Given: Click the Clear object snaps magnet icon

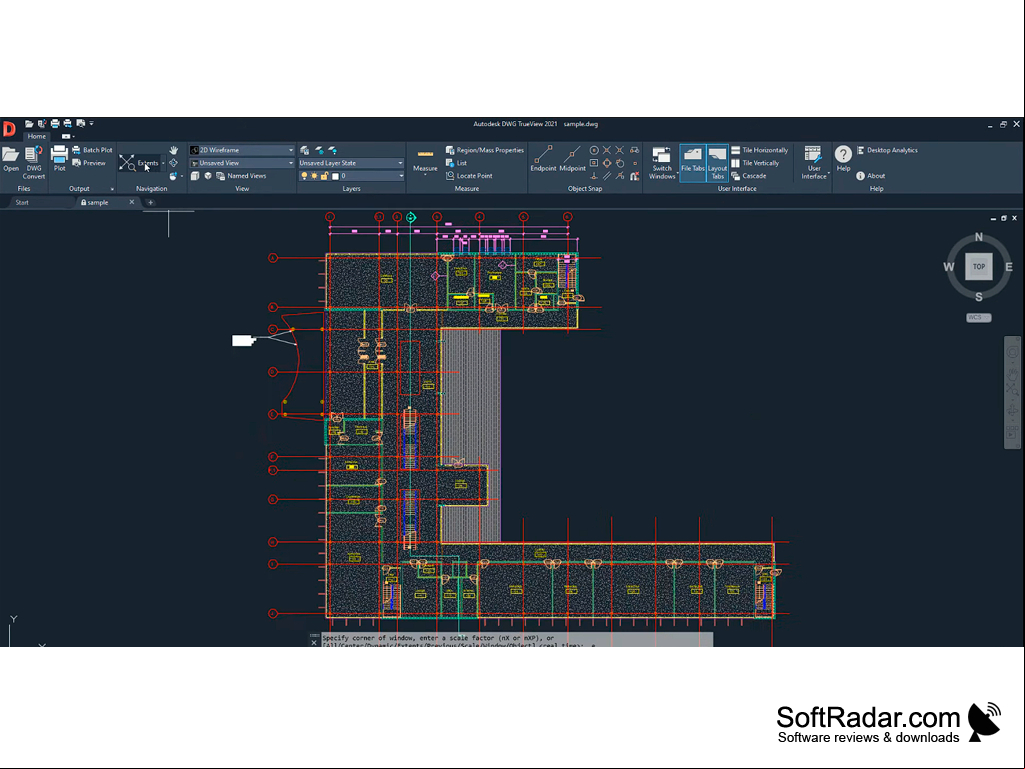Looking at the screenshot, I should 634,176.
